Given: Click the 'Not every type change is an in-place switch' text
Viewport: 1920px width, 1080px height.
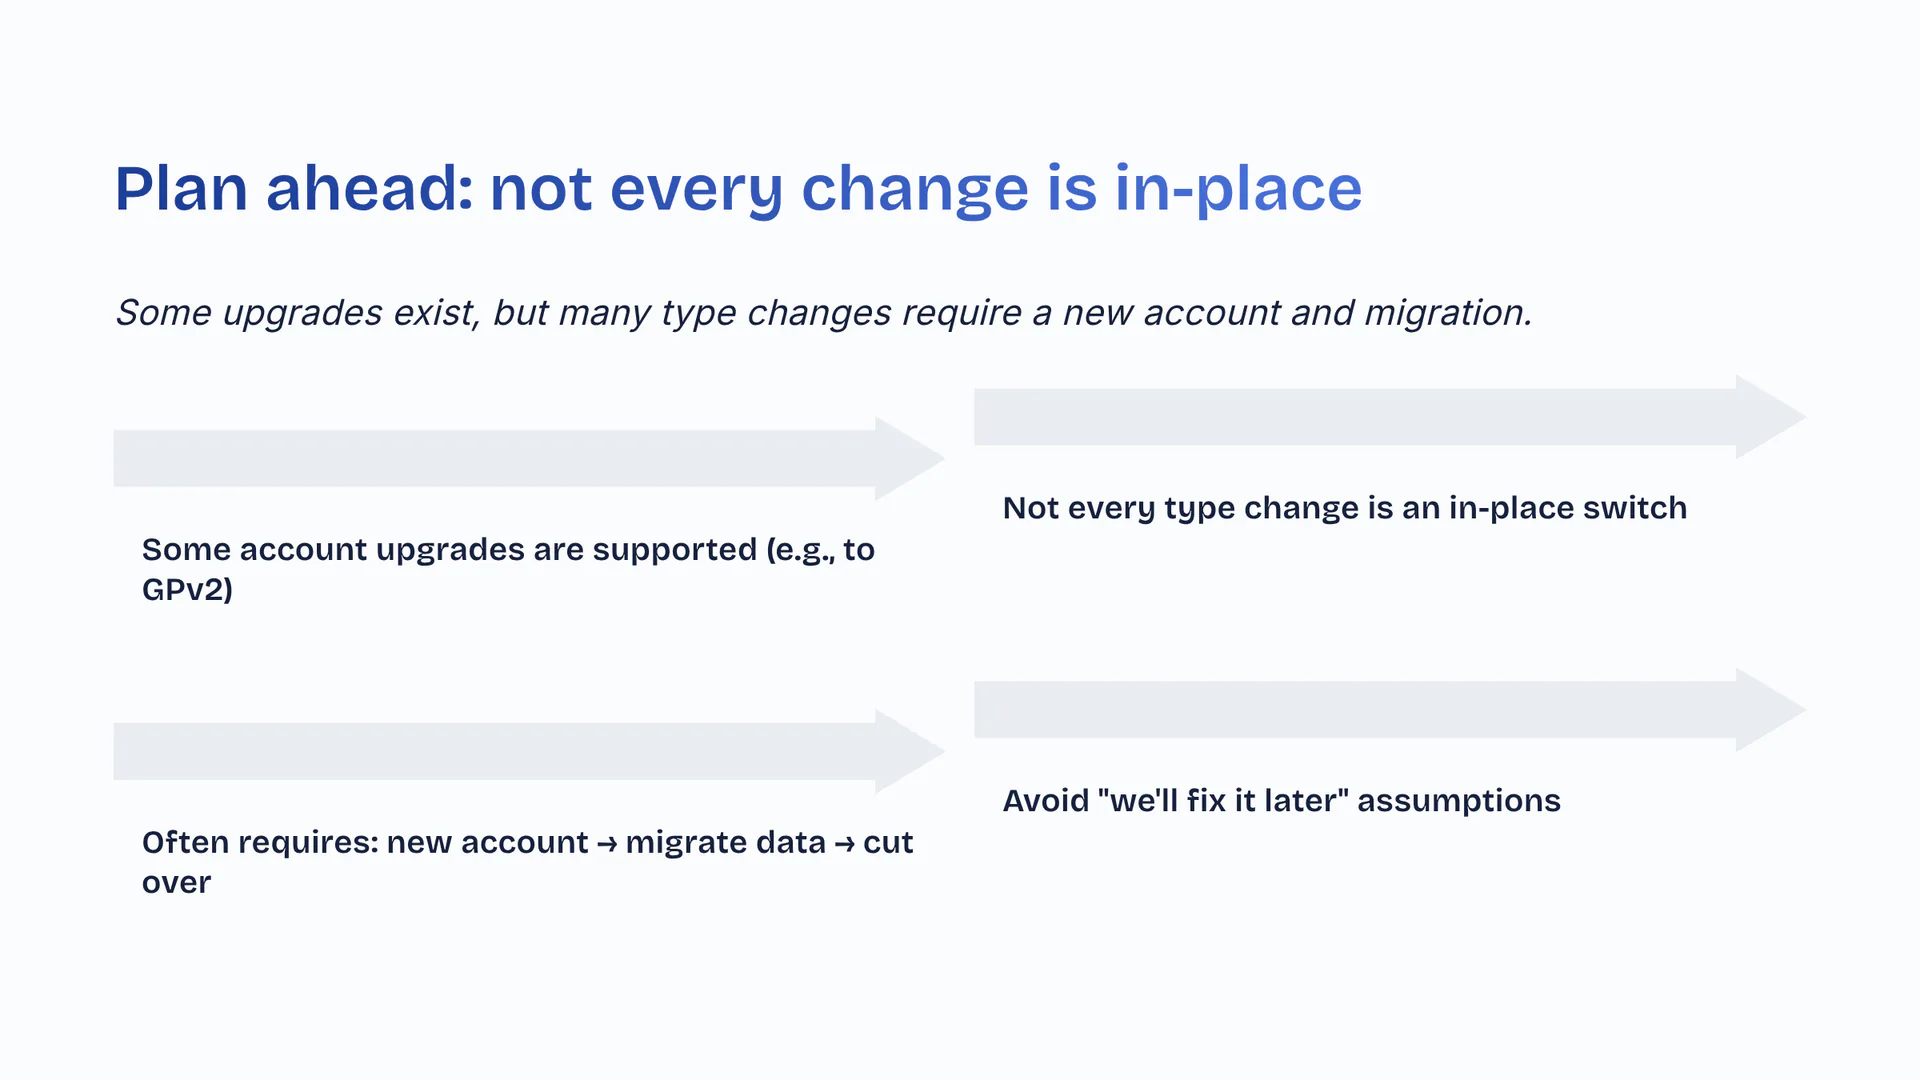Looking at the screenshot, I should pyautogui.click(x=1344, y=508).
